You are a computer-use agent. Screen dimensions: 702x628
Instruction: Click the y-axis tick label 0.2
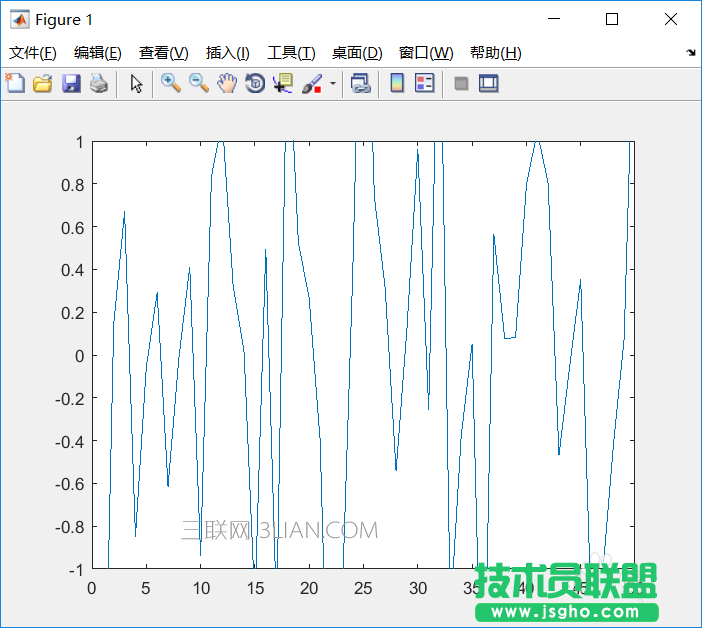(x=73, y=313)
